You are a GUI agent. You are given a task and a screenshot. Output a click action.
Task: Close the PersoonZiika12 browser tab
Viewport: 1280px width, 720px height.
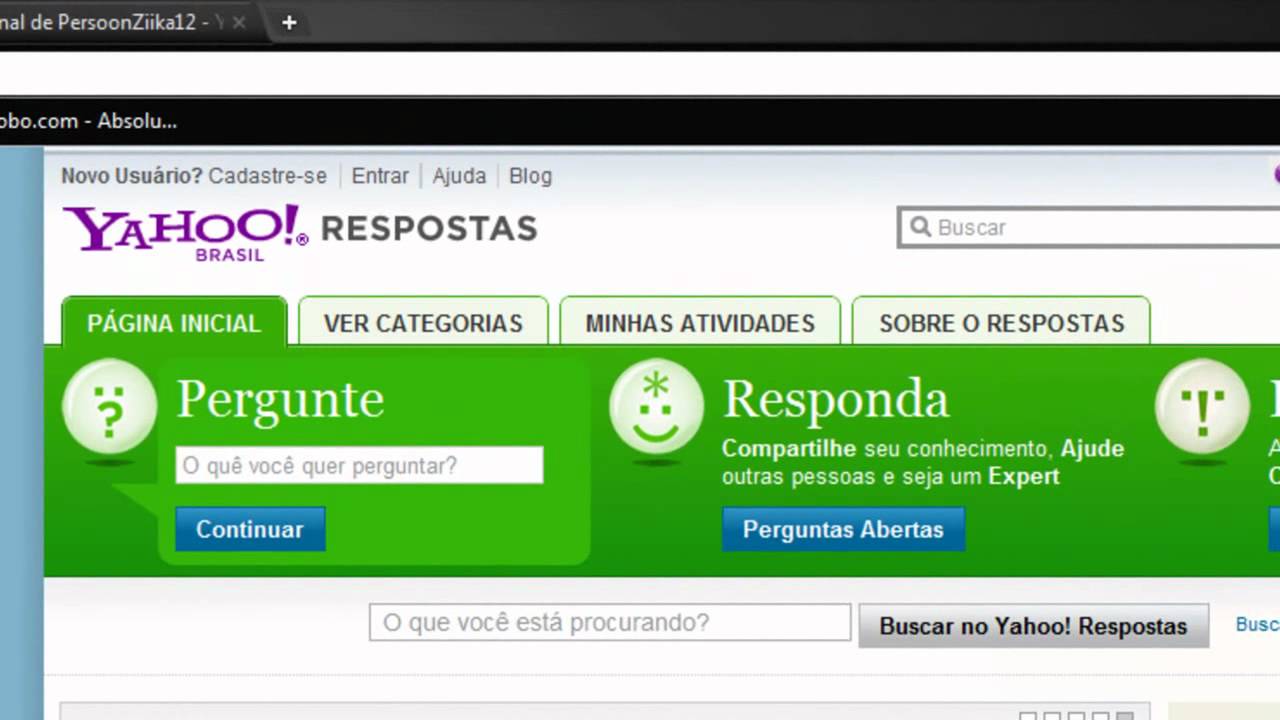pyautogui.click(x=239, y=22)
